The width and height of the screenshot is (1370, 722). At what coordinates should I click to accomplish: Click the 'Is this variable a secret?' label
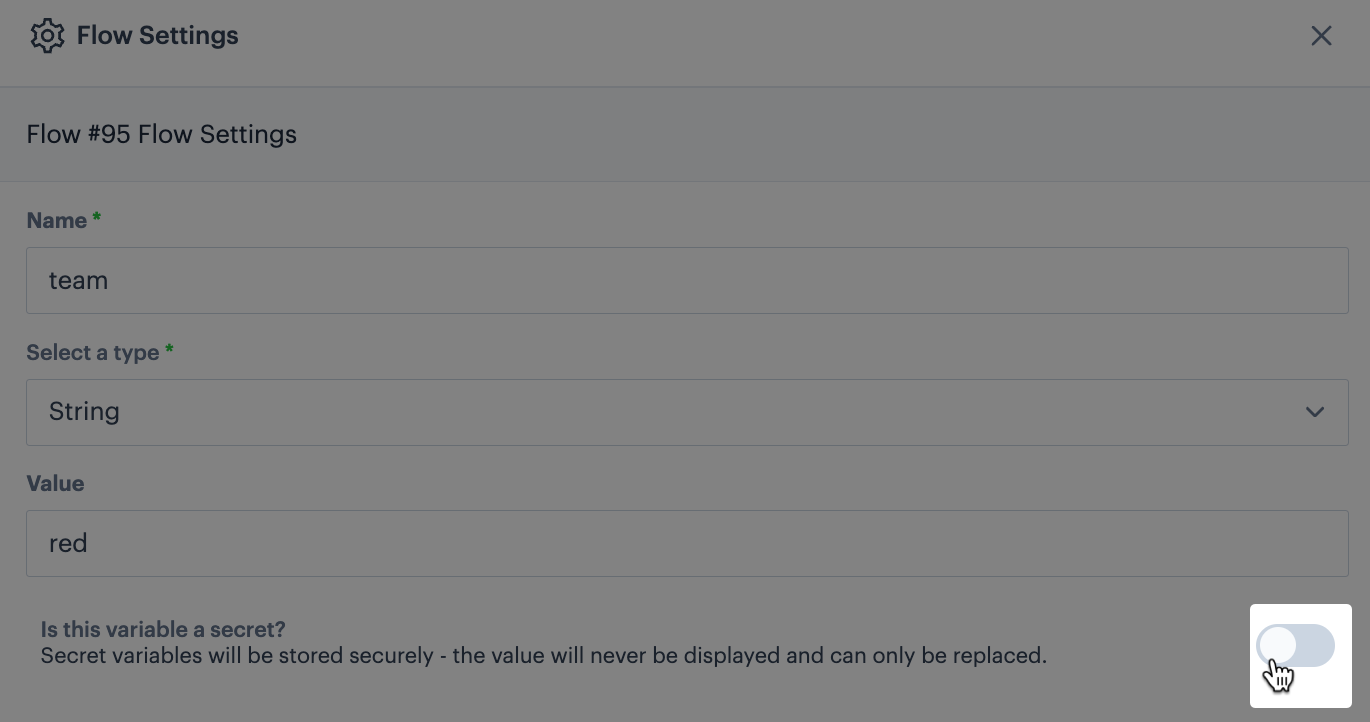click(x=163, y=630)
